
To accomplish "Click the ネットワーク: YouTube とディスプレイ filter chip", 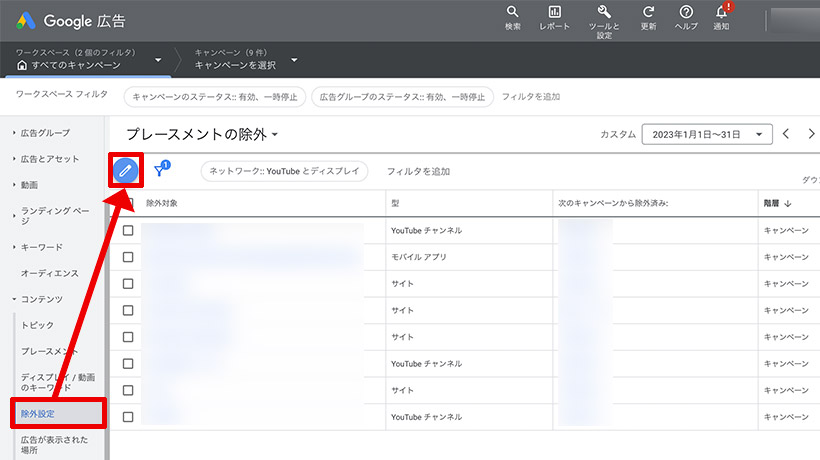I will 284,172.
